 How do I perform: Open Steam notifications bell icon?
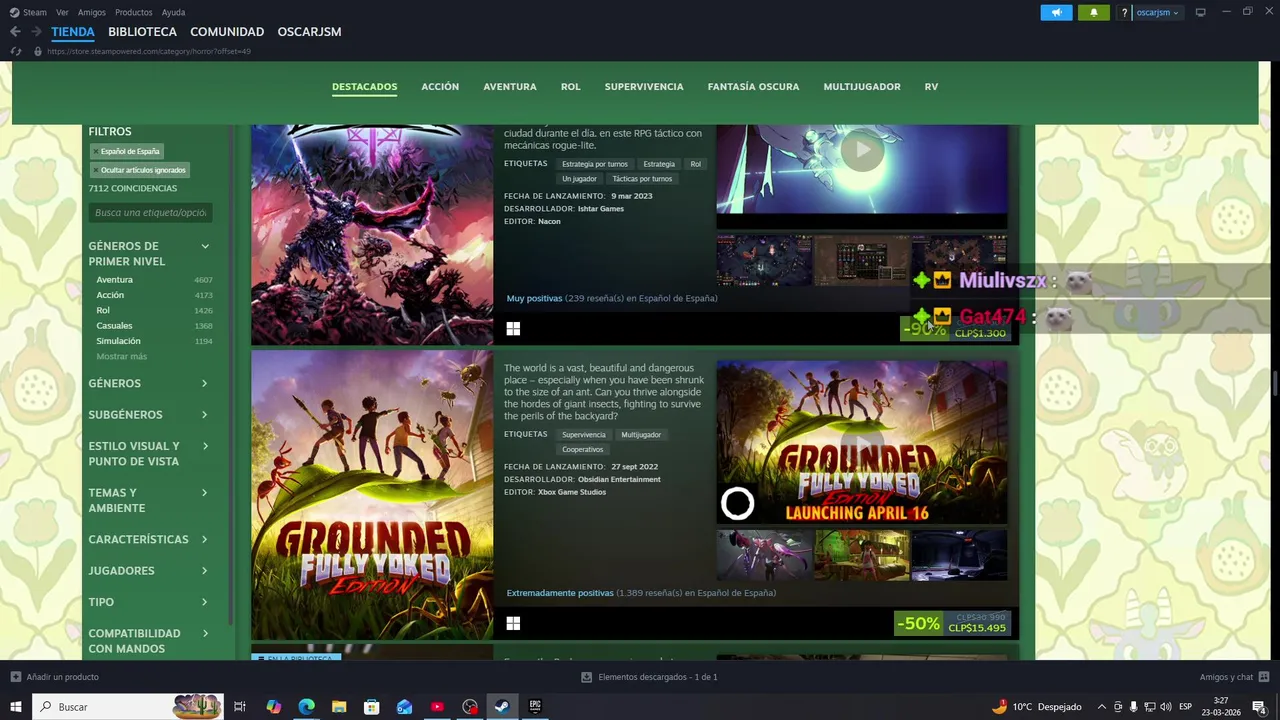click(x=1093, y=12)
